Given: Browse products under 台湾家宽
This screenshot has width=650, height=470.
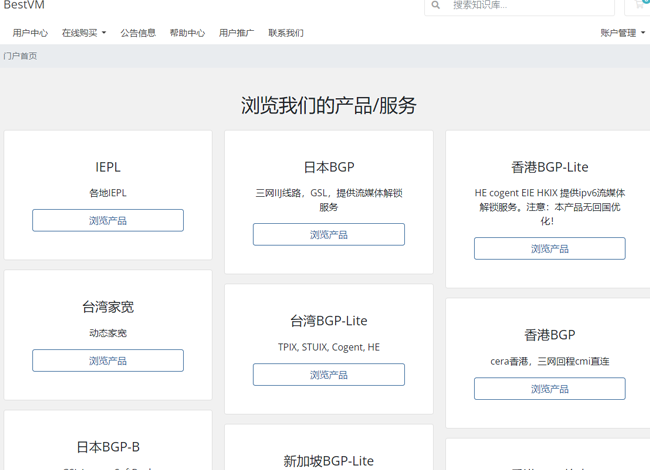Looking at the screenshot, I should coord(108,360).
